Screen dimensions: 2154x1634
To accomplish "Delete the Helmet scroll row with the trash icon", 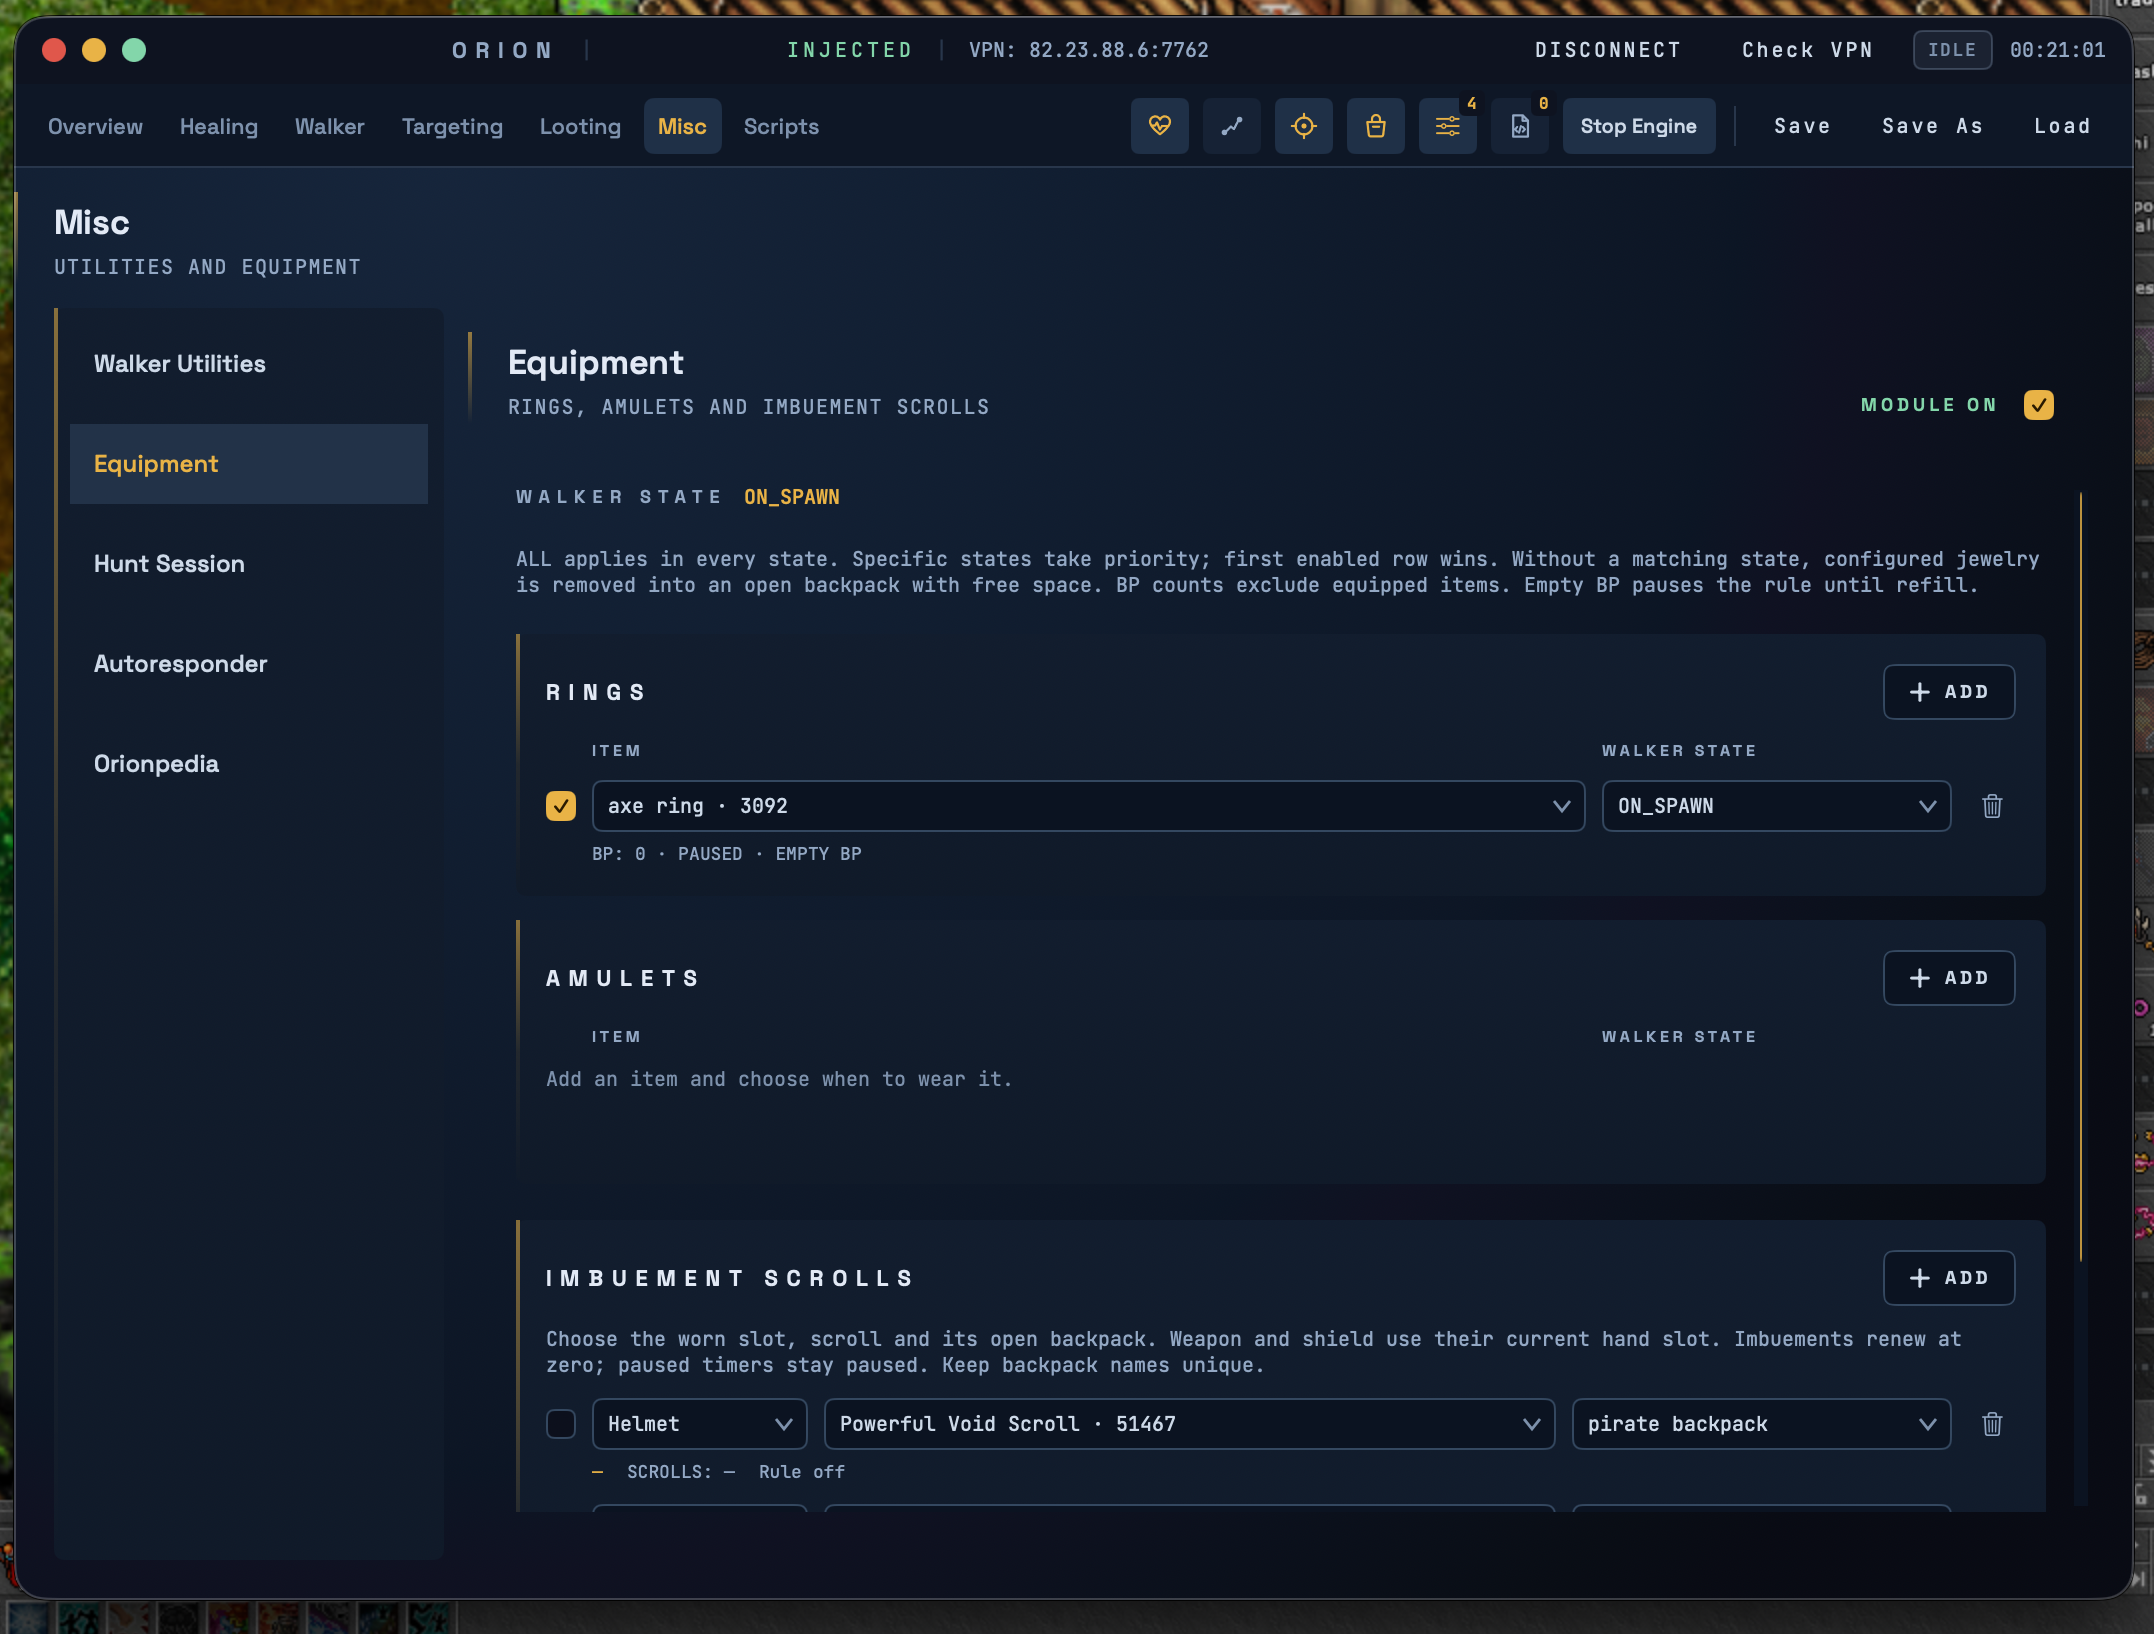I will pyautogui.click(x=1992, y=1424).
